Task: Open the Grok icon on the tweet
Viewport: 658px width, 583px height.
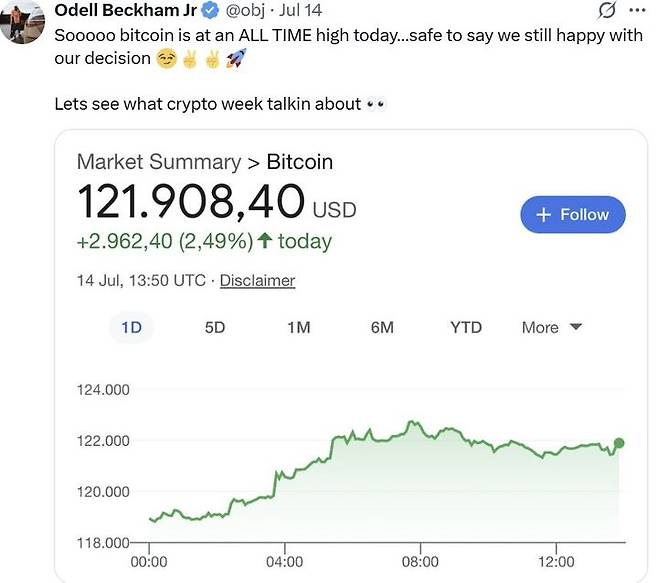Action: tap(606, 11)
